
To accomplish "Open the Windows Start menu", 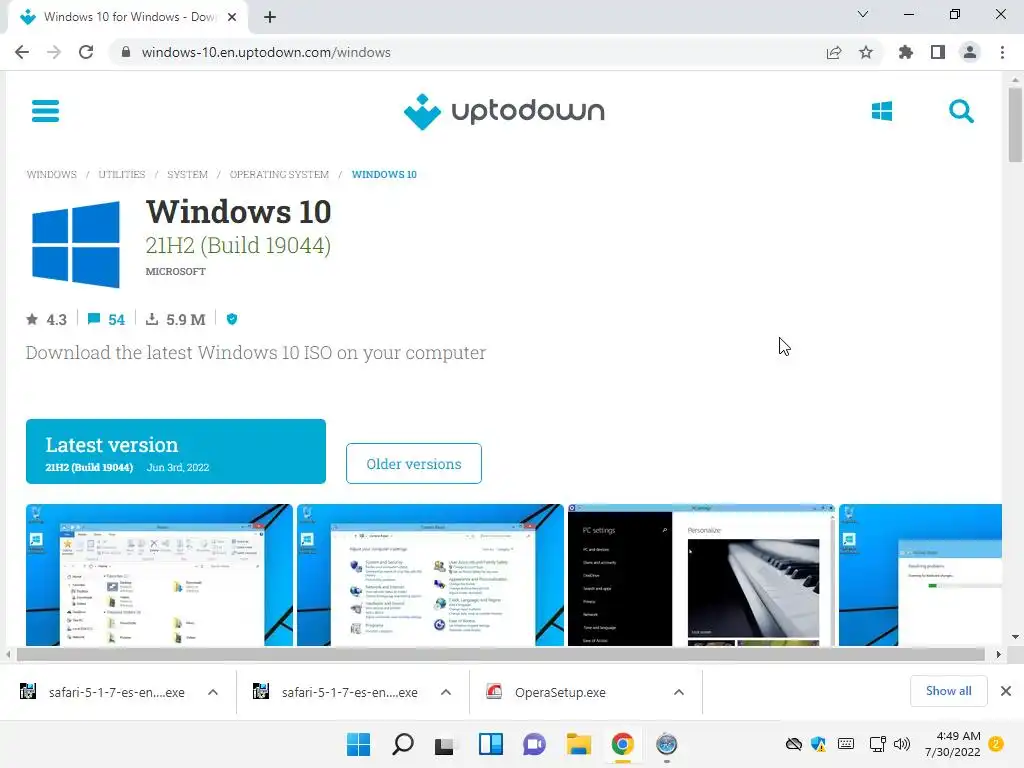I will pos(359,744).
